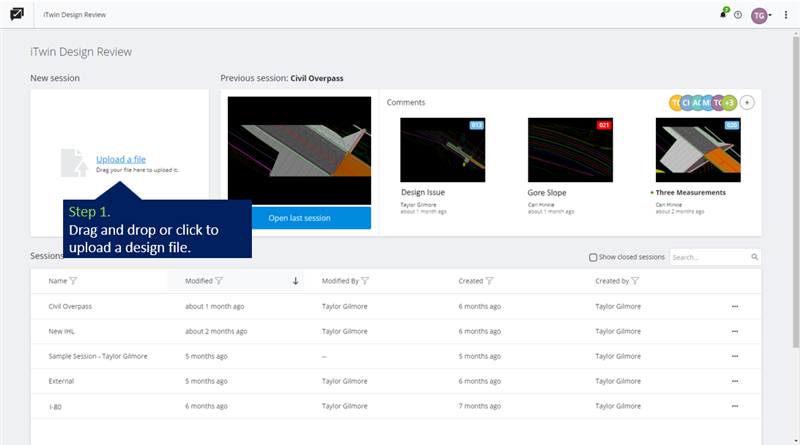Screen dimensions: 800x445
Task: Open the TG user account dropdown
Action: click(x=762, y=15)
